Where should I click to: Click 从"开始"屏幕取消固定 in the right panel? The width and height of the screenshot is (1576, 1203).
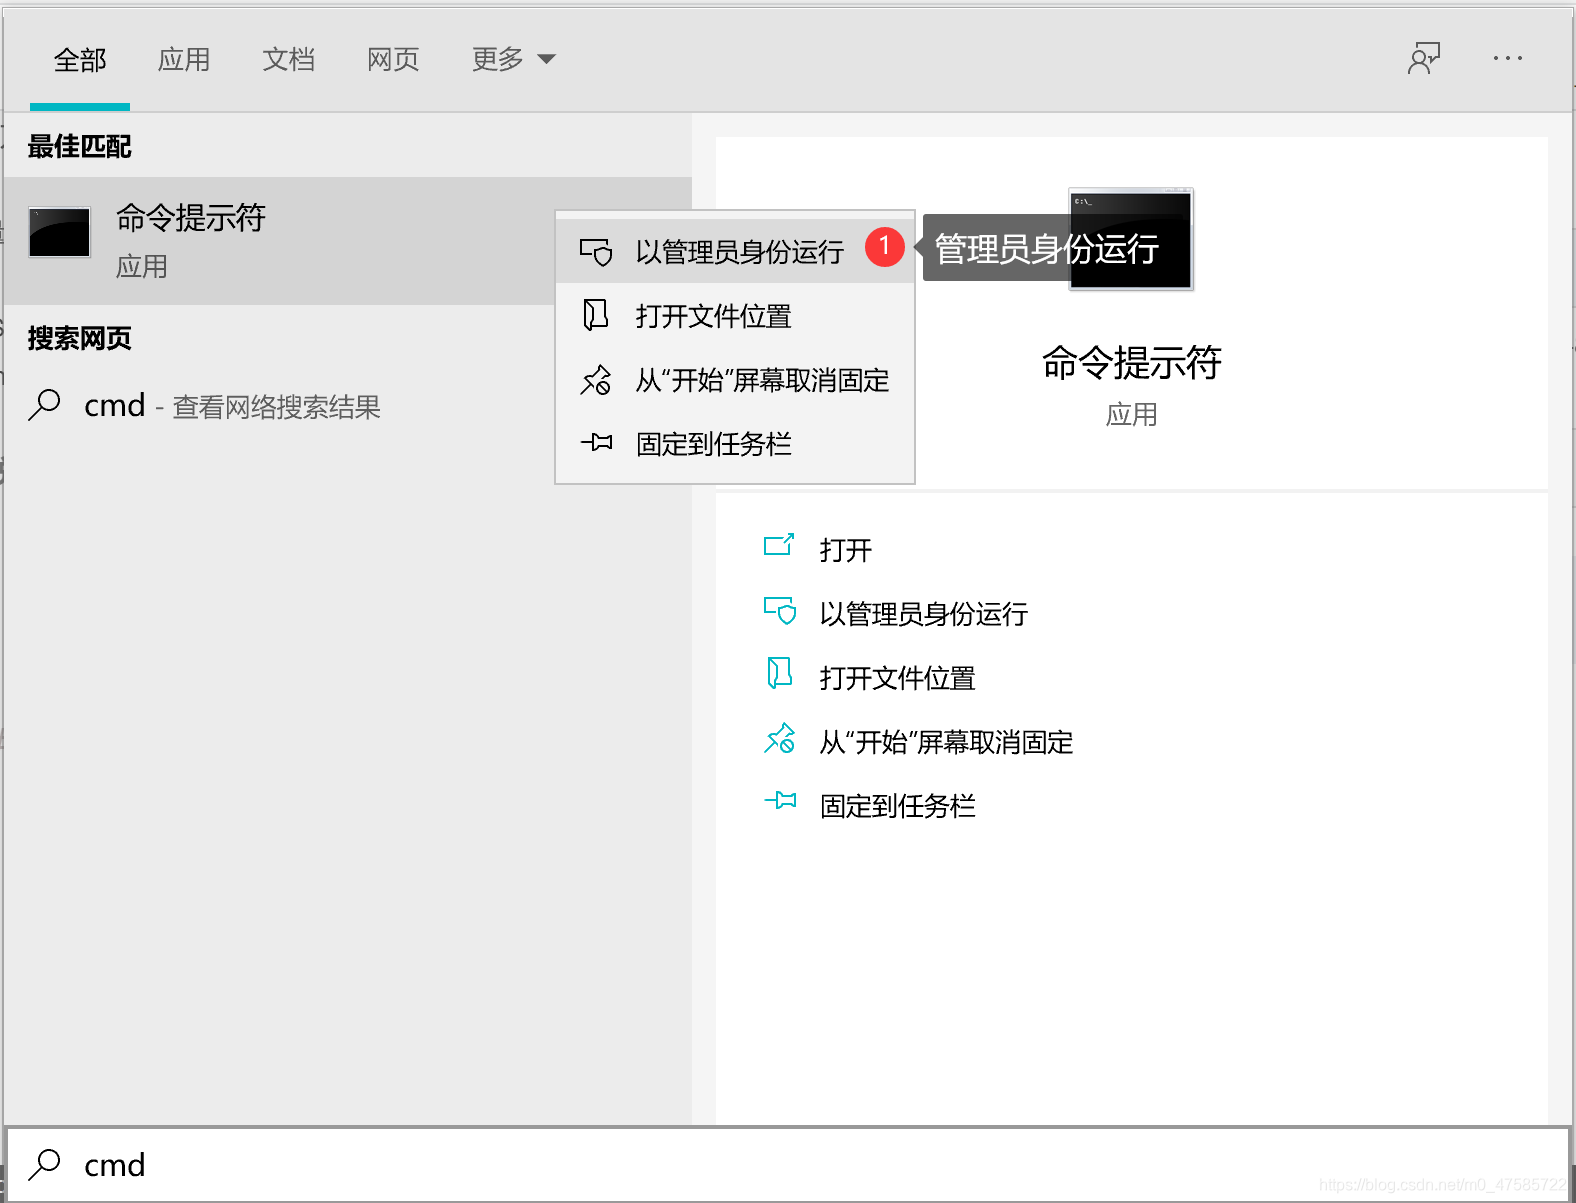[946, 742]
